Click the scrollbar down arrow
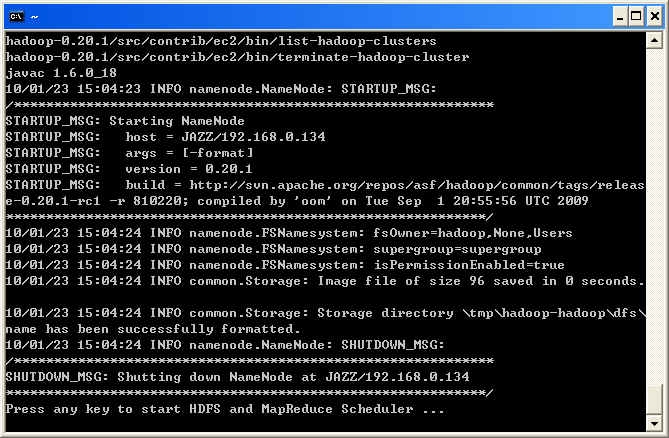The height and width of the screenshot is (438, 669). 654,423
